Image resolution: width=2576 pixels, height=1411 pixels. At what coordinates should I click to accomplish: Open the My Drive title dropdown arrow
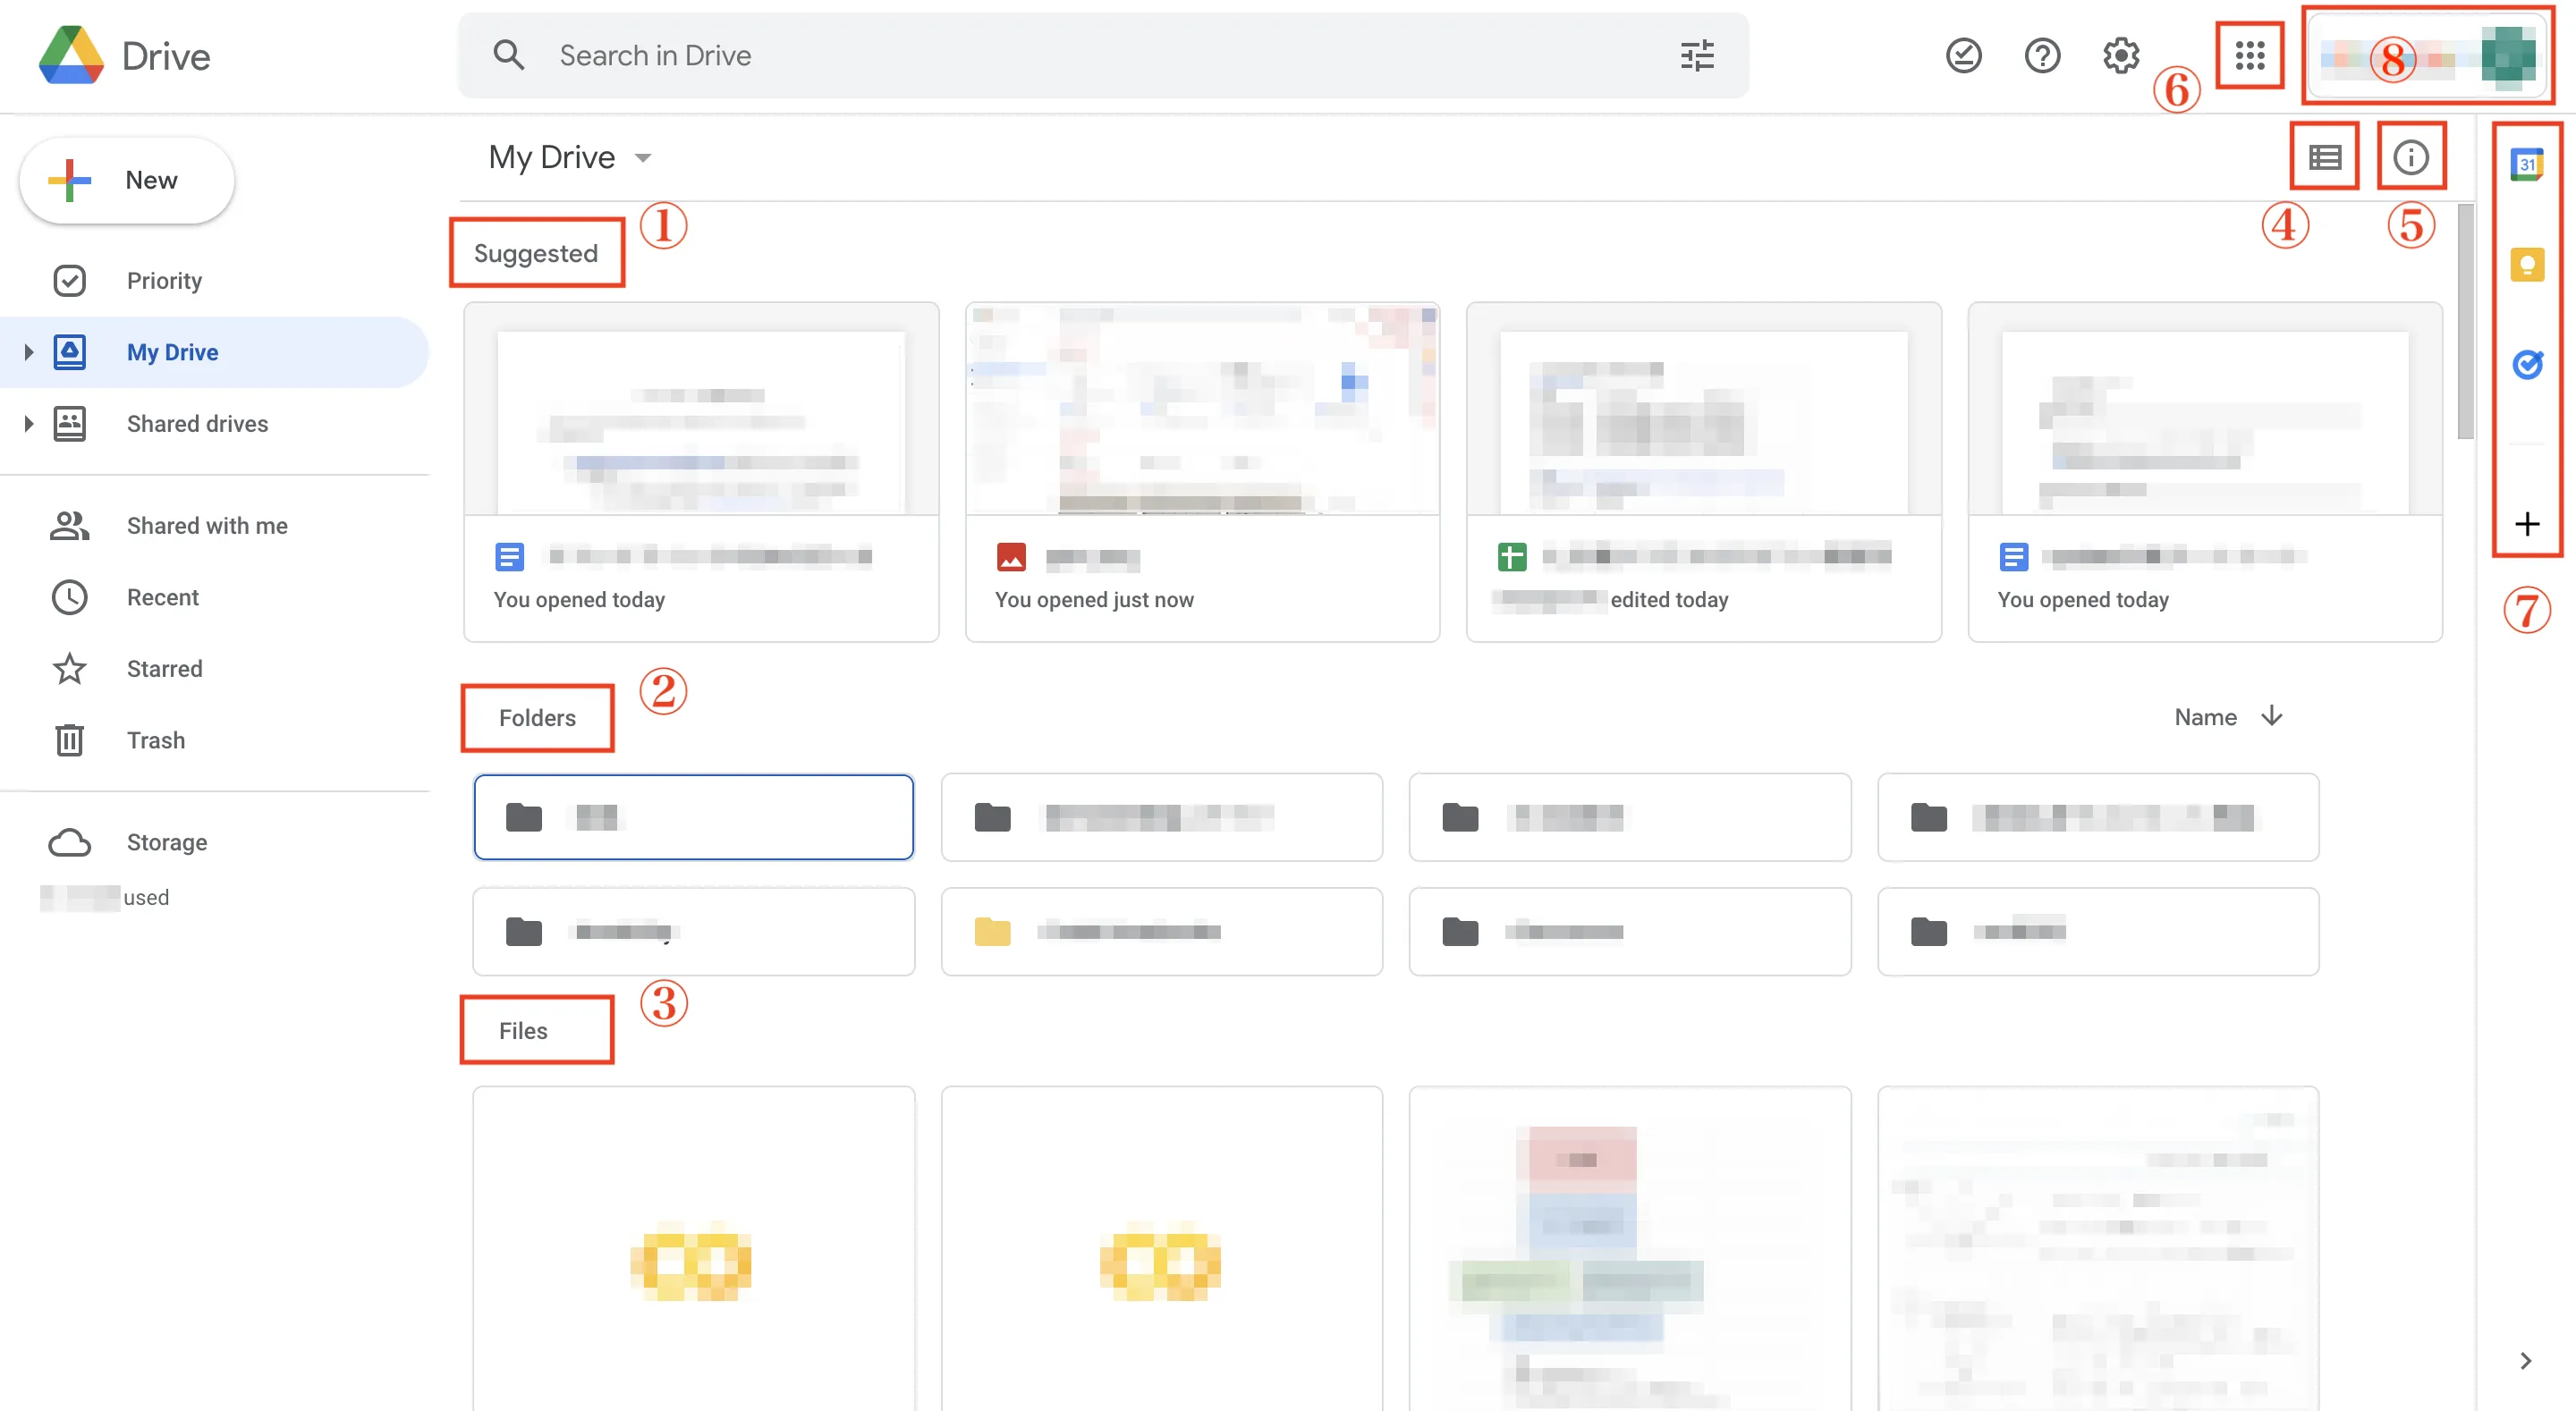643,158
